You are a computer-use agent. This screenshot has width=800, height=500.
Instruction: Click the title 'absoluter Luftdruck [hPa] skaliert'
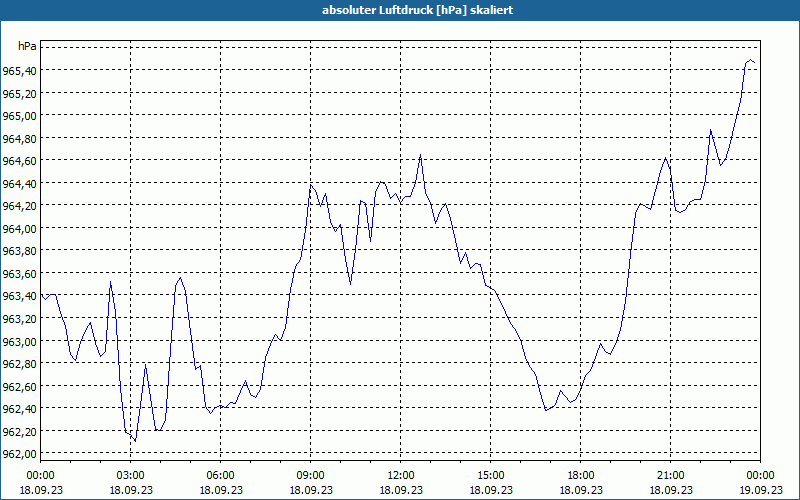tap(417, 10)
